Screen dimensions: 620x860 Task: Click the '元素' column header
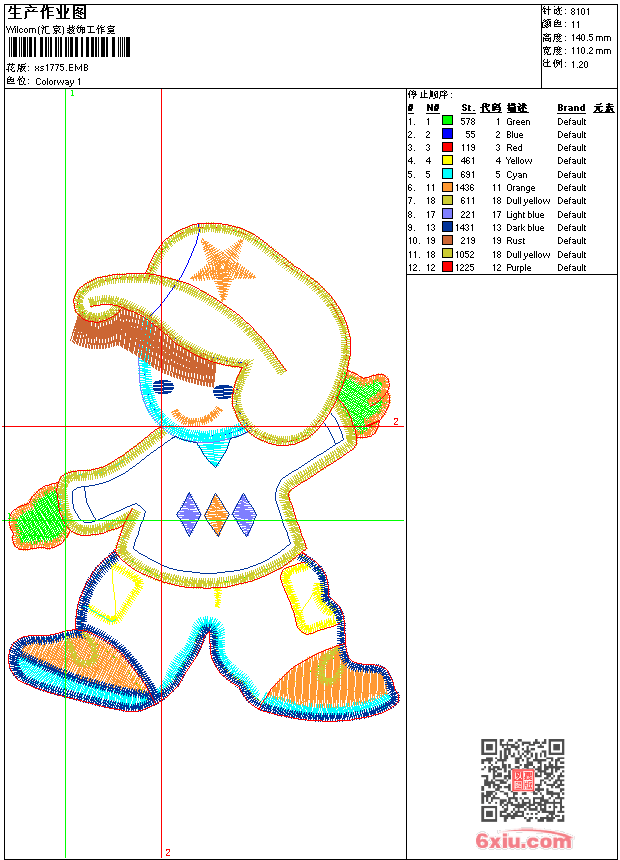click(604, 108)
